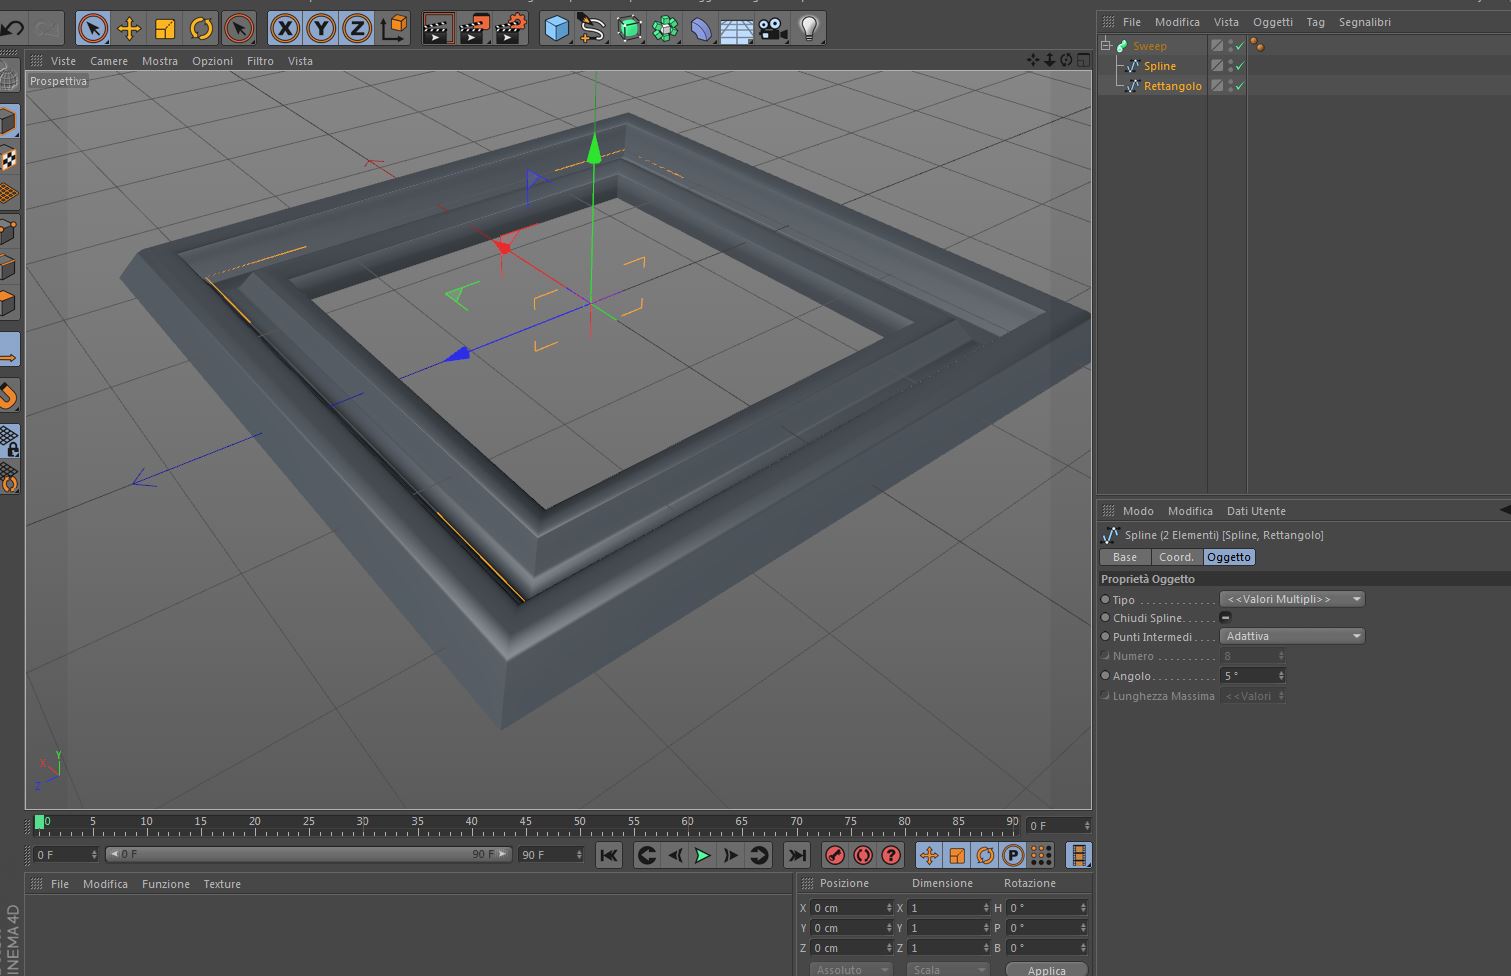
Task: Open the array modeling objects icon
Action: tap(665, 29)
